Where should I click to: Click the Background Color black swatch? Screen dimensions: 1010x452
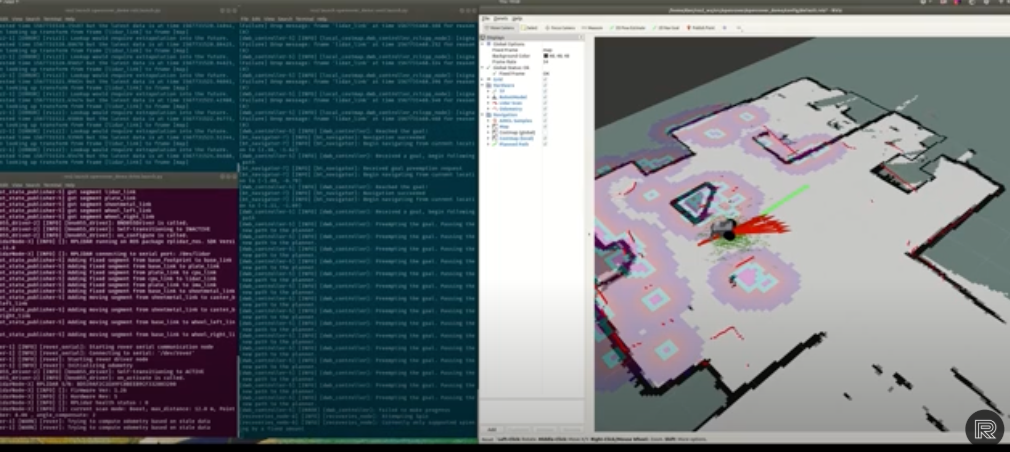(546, 55)
